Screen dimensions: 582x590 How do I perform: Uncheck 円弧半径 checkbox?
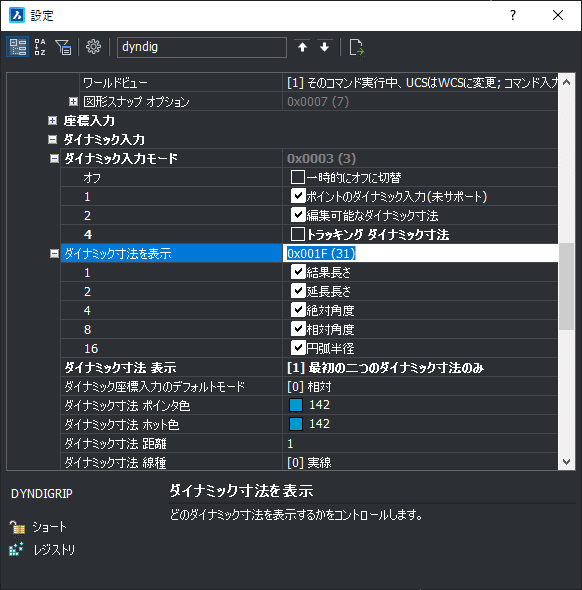(x=298, y=348)
